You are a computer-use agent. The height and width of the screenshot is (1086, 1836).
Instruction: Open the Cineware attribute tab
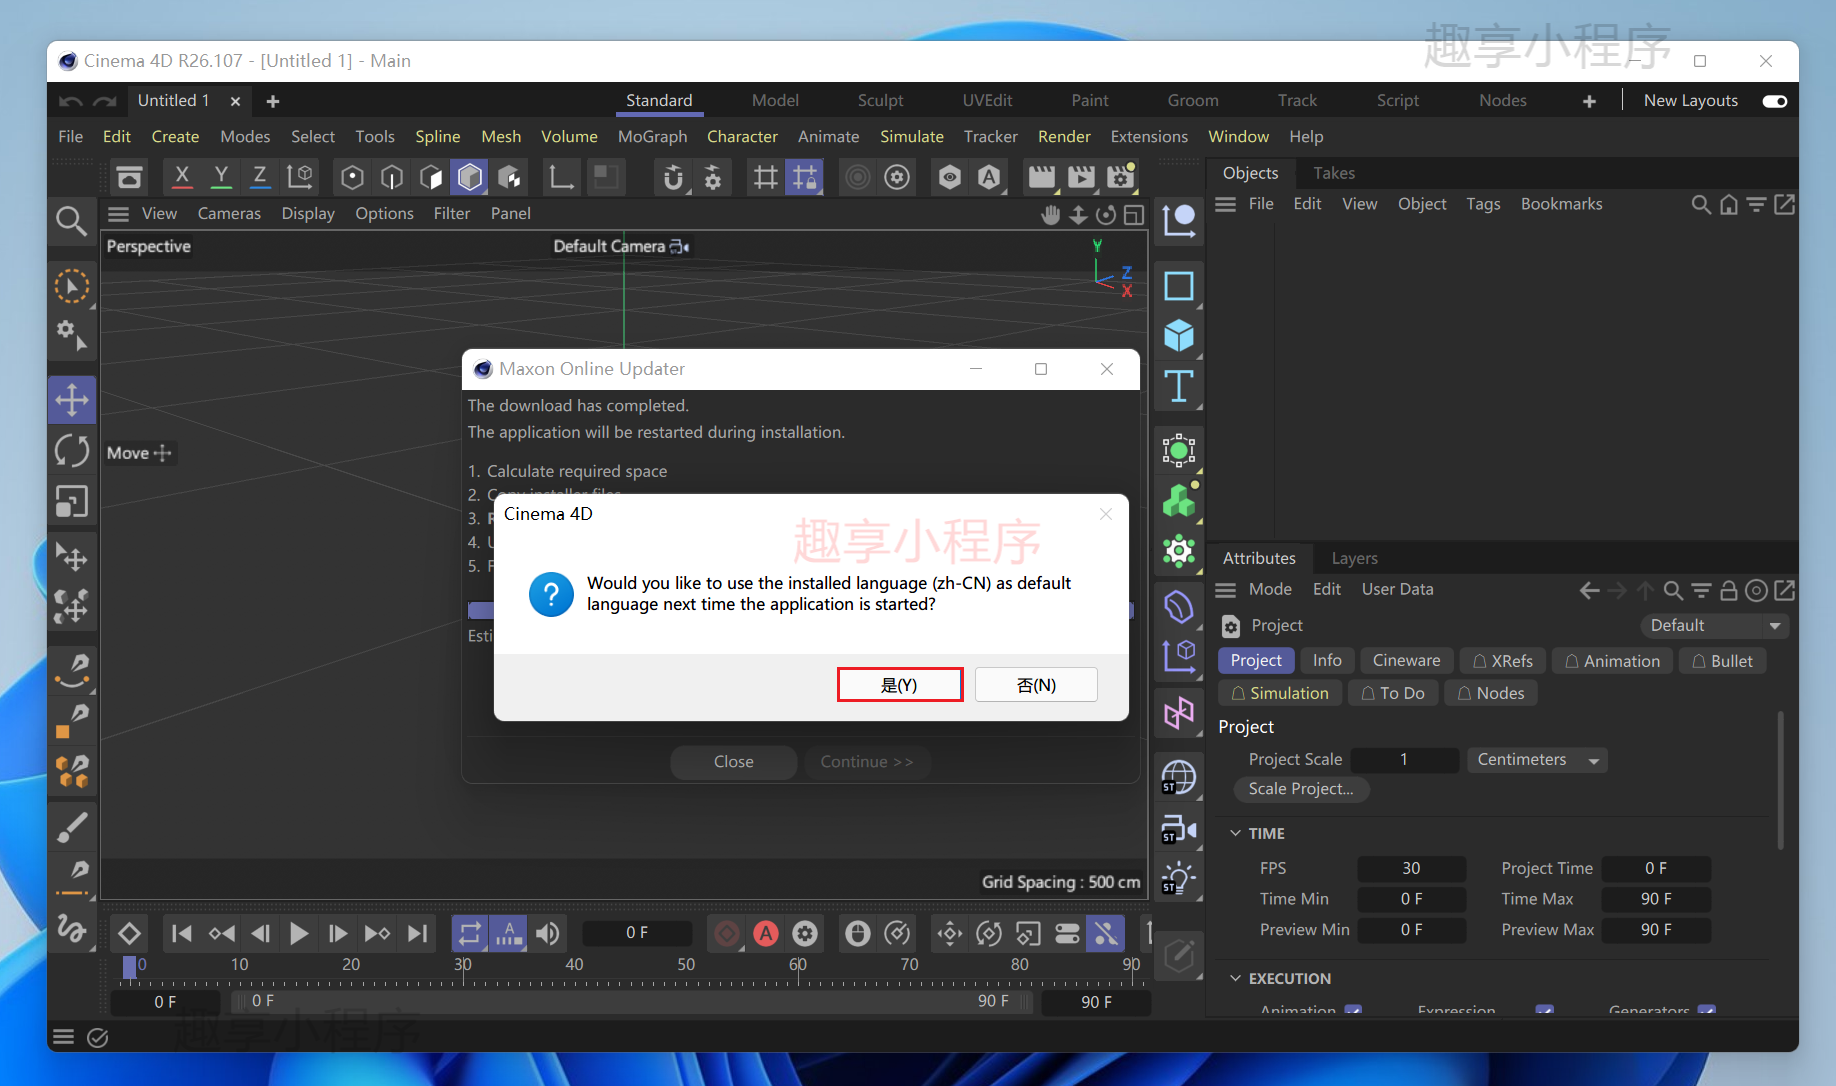(1406, 661)
